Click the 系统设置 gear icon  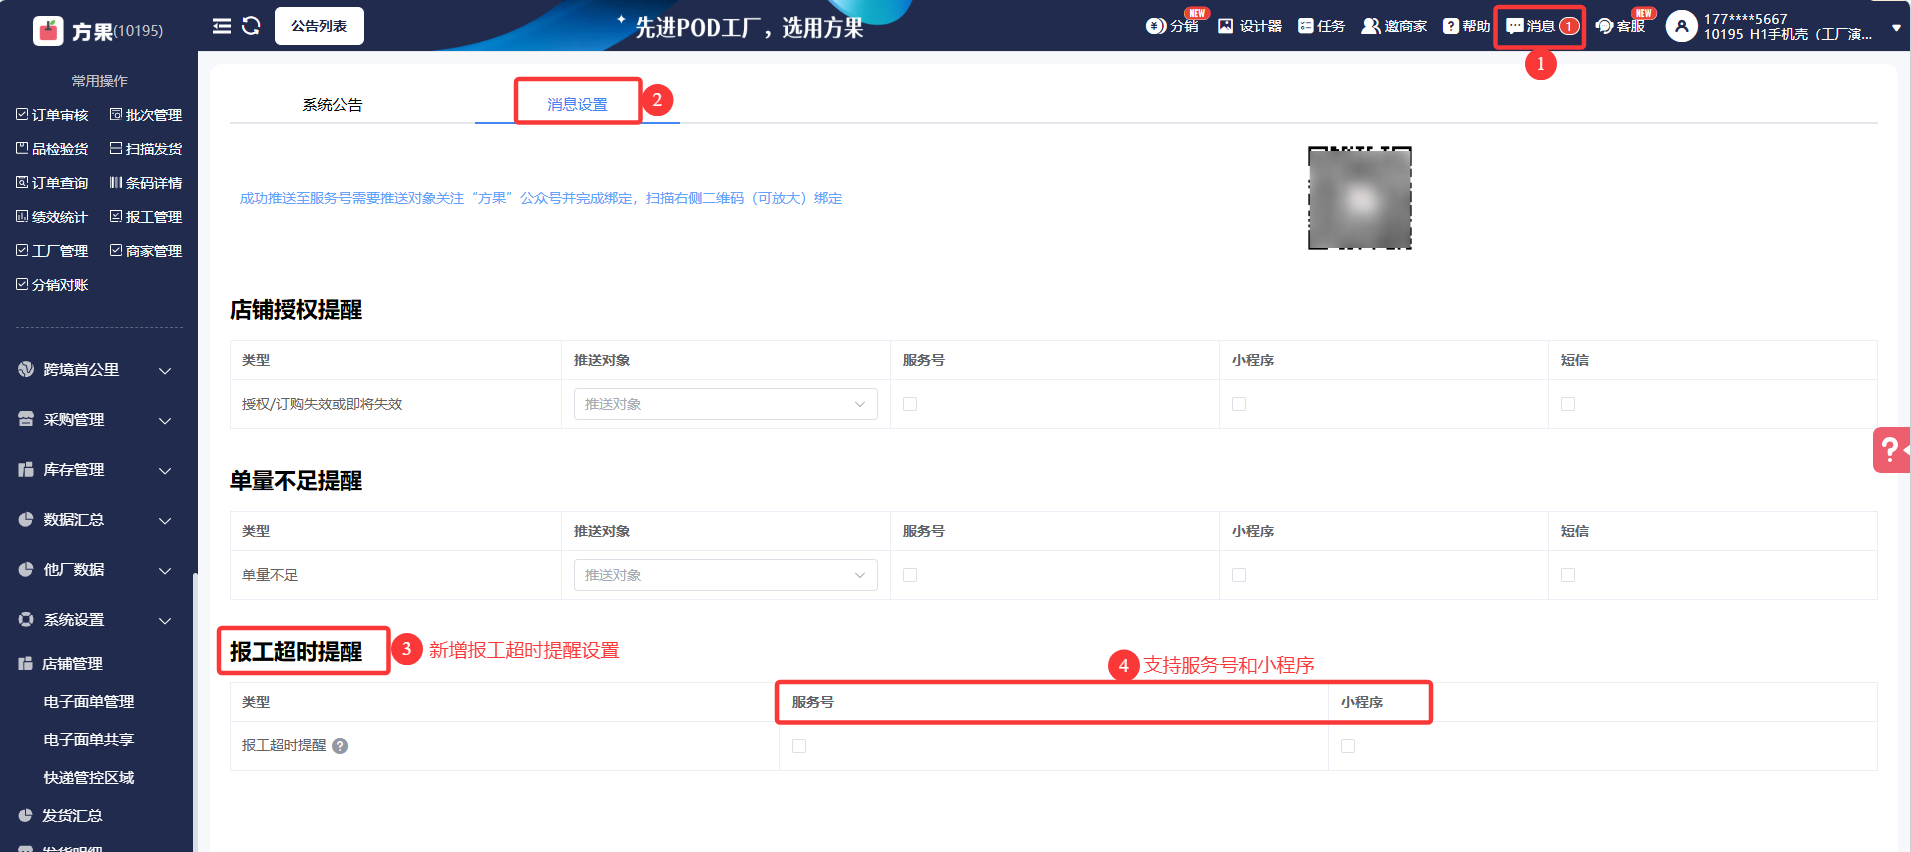26,619
